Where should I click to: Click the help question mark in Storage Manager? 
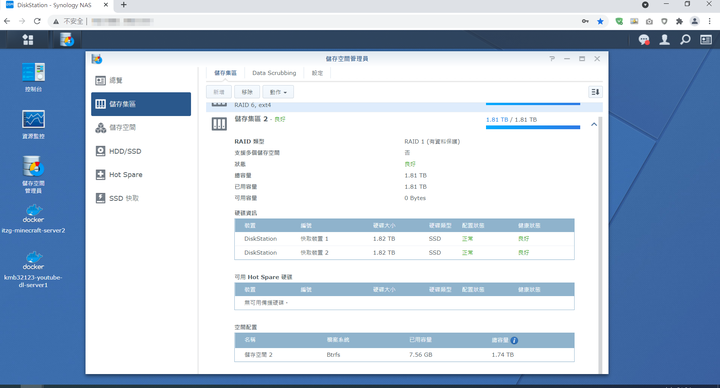click(552, 59)
